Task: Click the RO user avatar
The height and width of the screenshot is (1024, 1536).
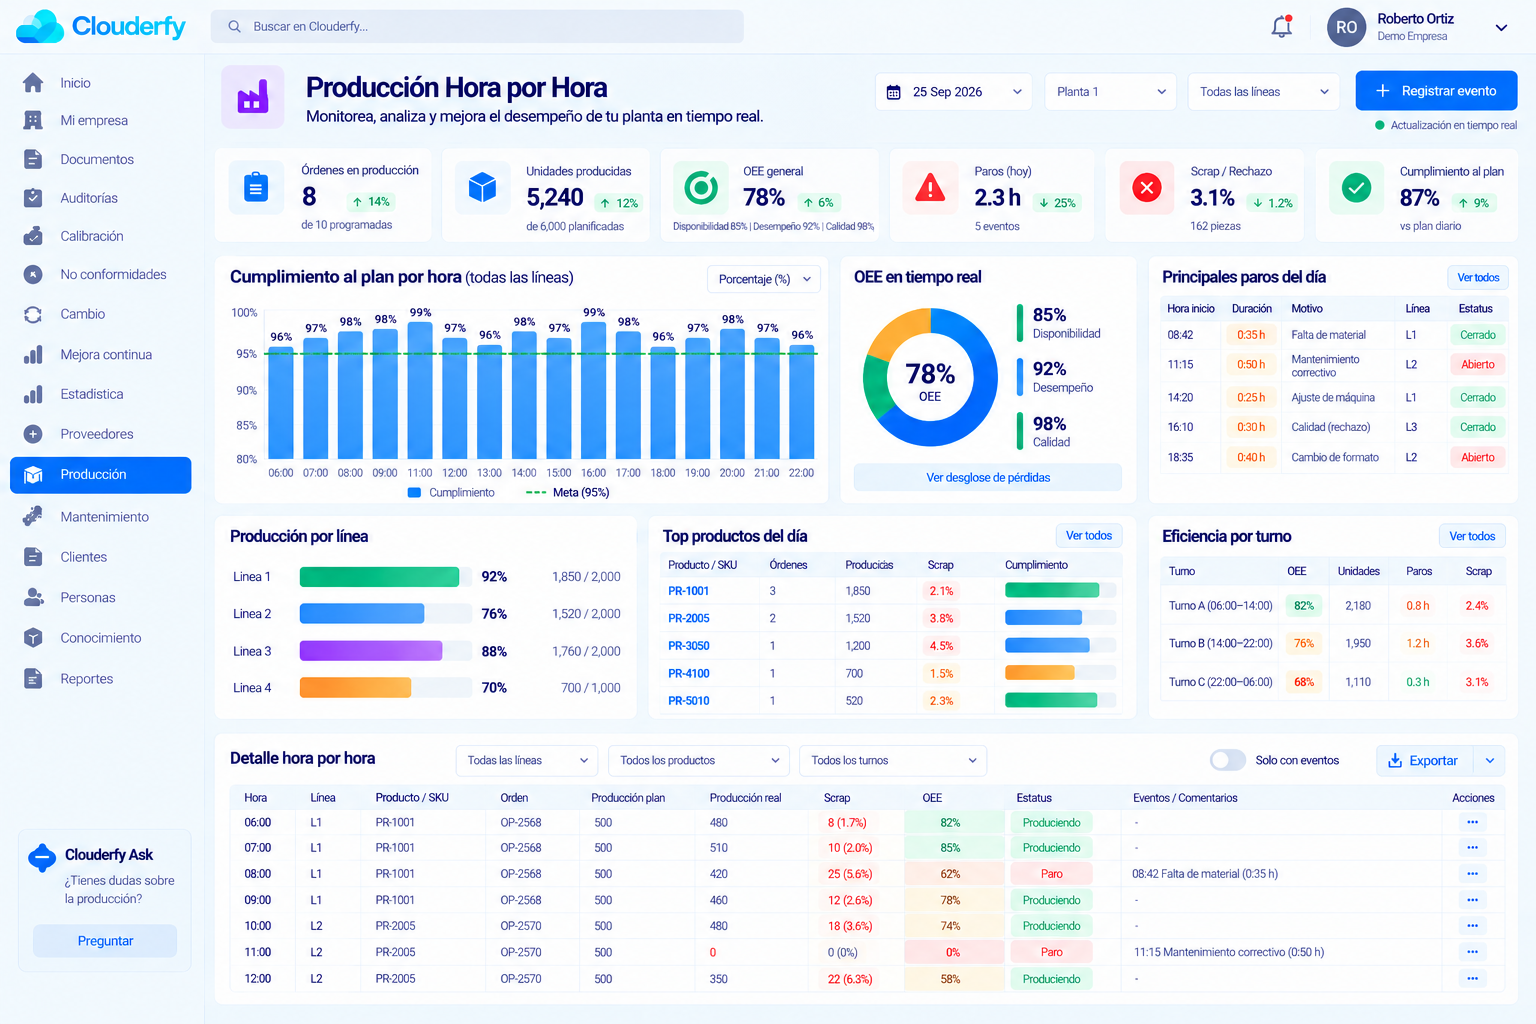Action: tap(1346, 27)
